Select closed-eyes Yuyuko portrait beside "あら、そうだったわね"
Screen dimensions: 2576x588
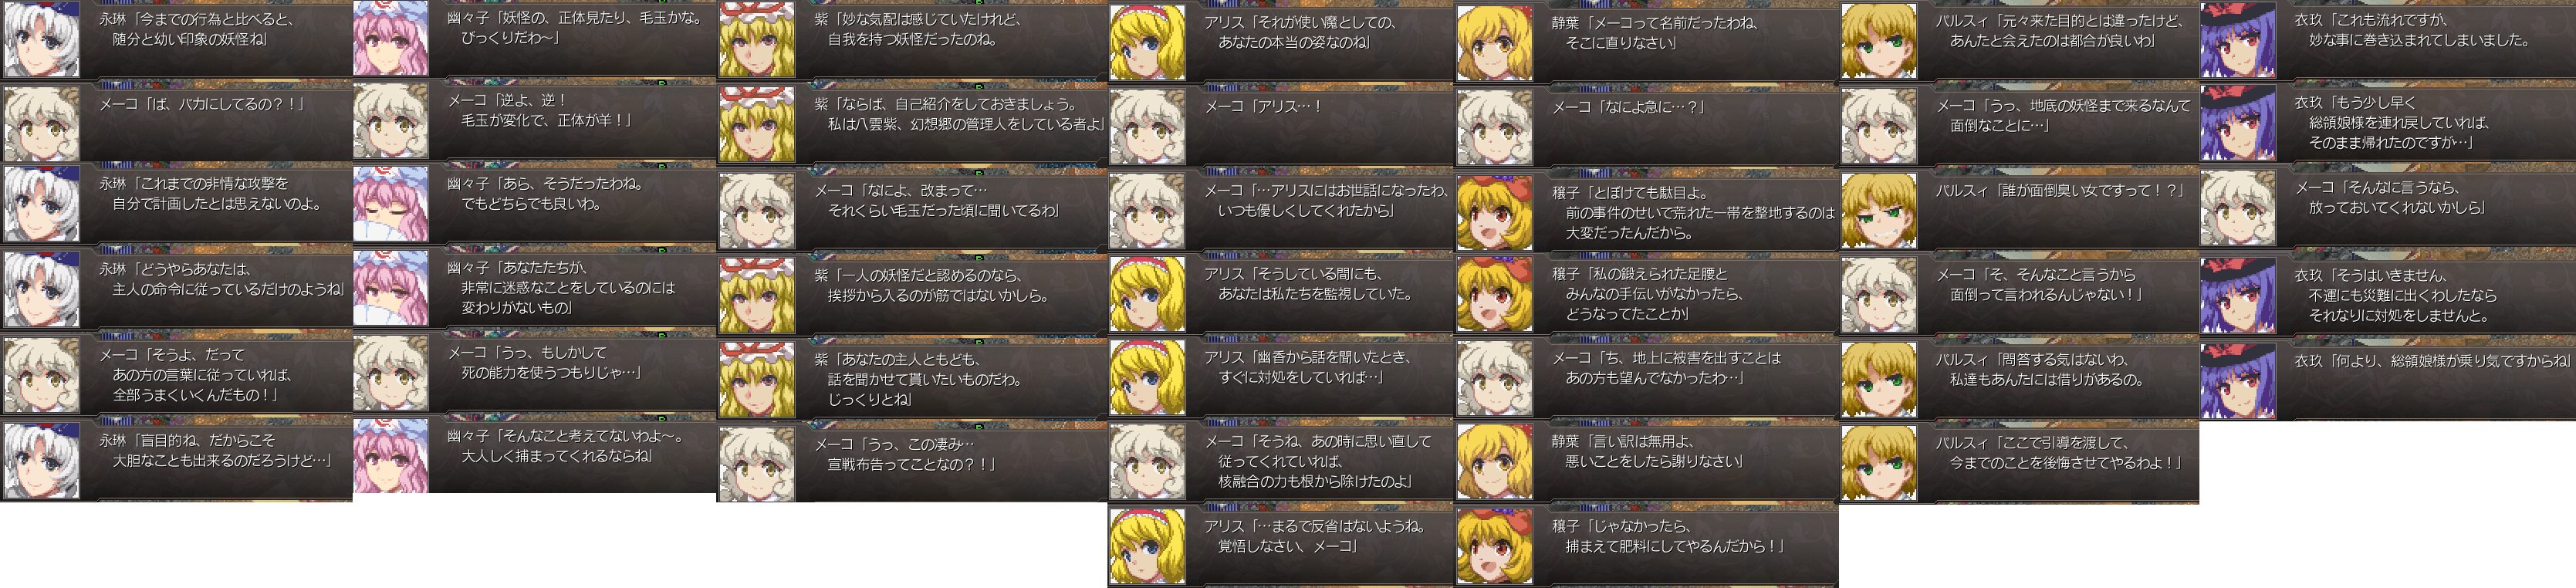390,205
